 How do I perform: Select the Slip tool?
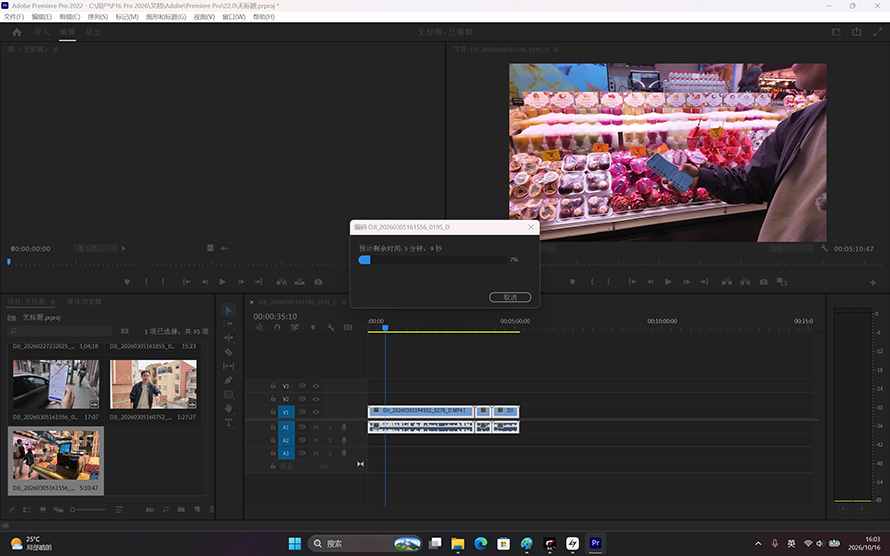click(x=228, y=366)
